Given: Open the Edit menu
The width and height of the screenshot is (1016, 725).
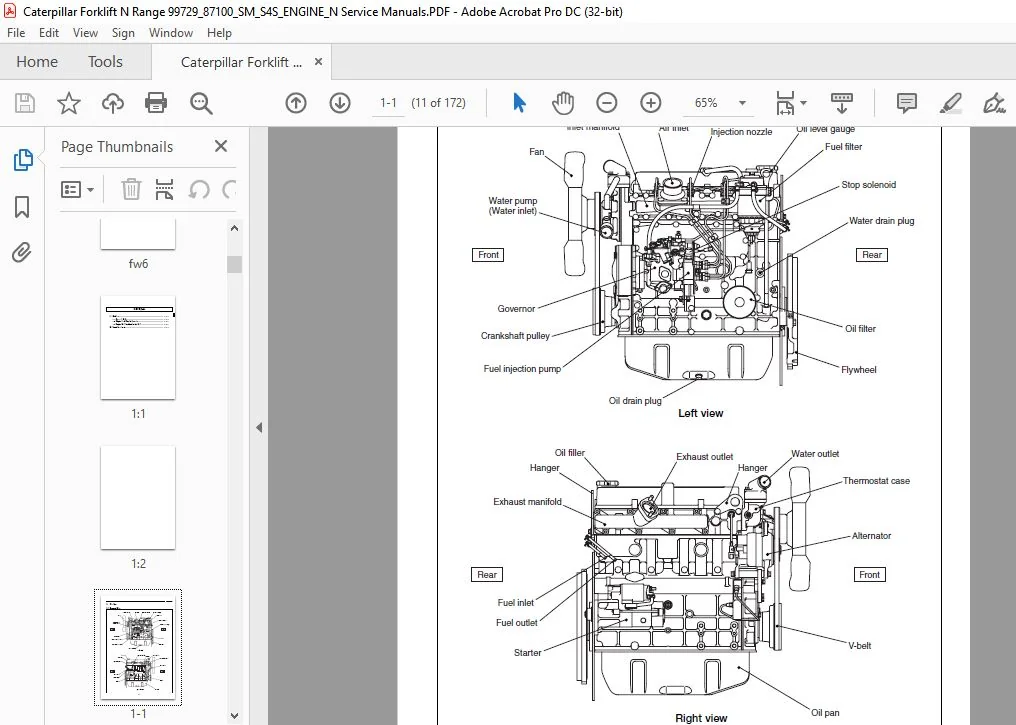Looking at the screenshot, I should coord(49,33).
